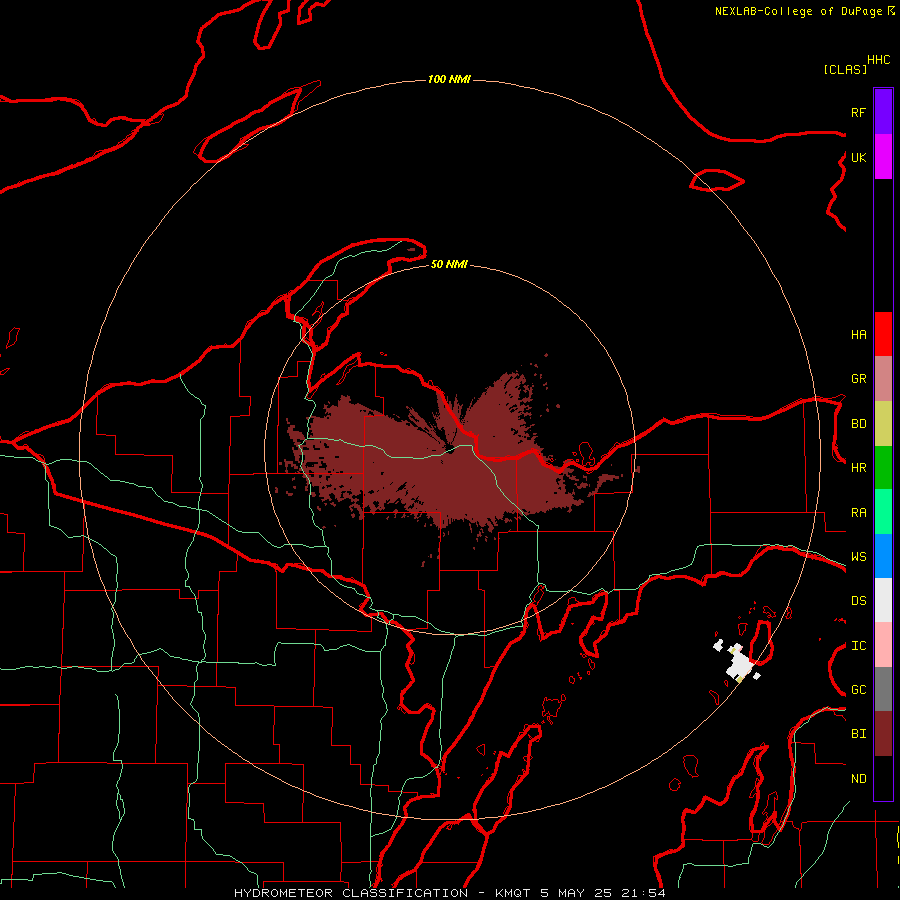Select the BD yellow legend swatch
This screenshot has height=900, width=900.
(x=883, y=424)
